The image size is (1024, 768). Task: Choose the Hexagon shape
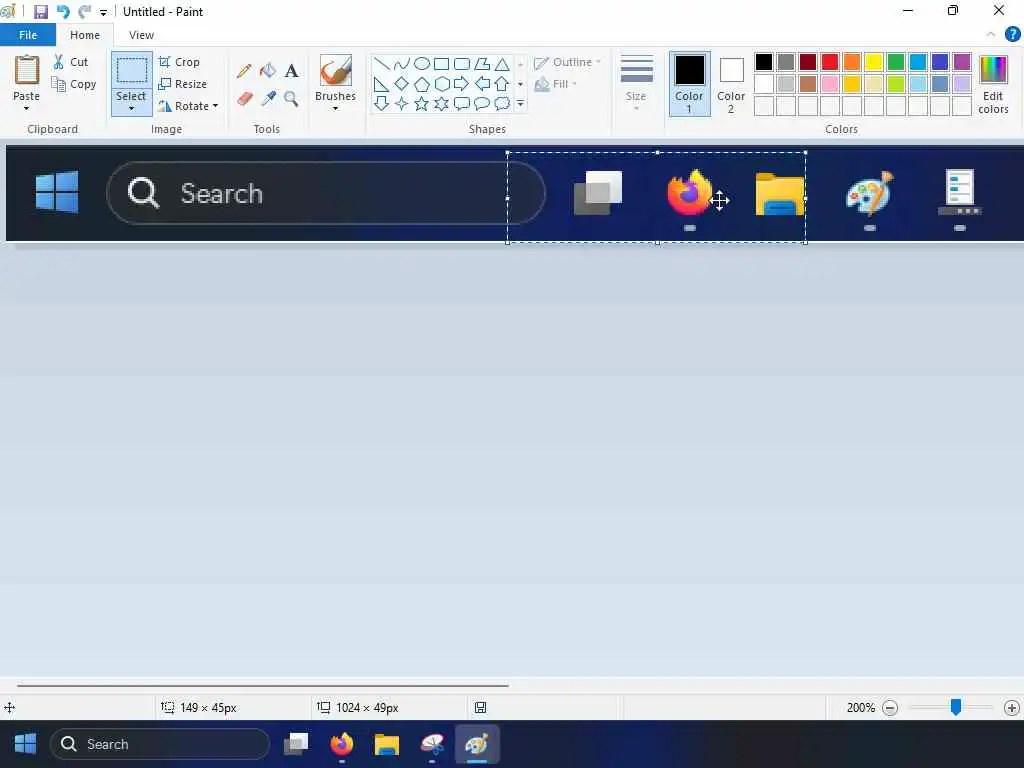click(x=442, y=84)
